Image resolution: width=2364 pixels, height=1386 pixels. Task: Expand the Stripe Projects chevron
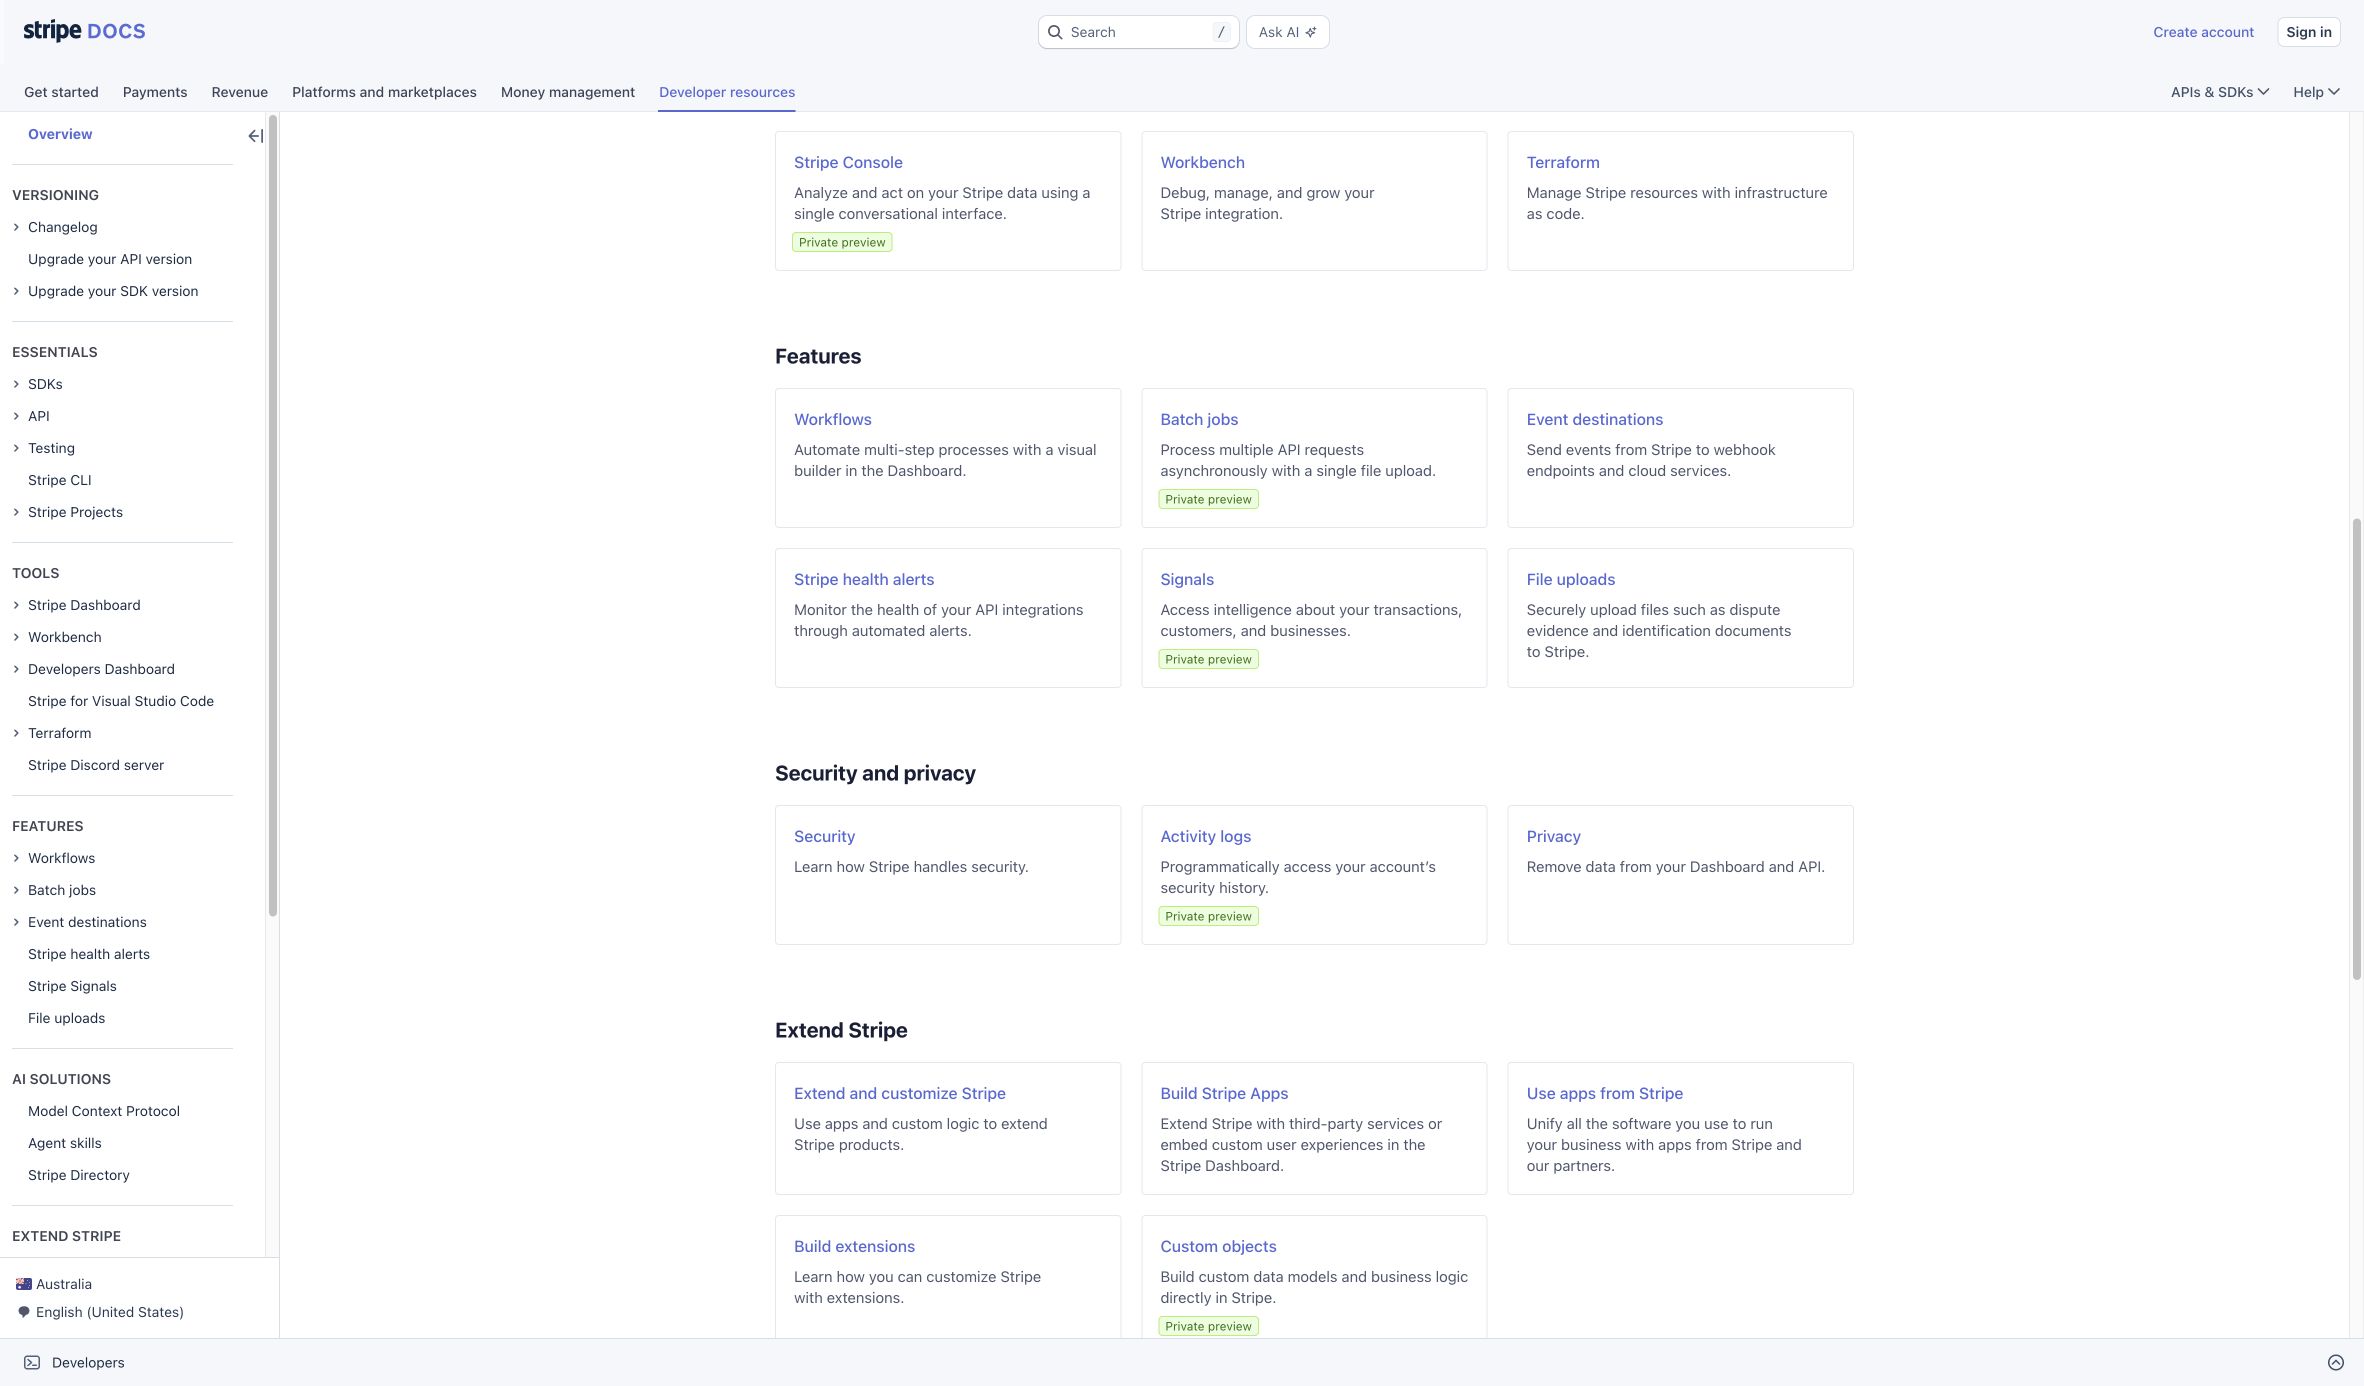coord(16,512)
